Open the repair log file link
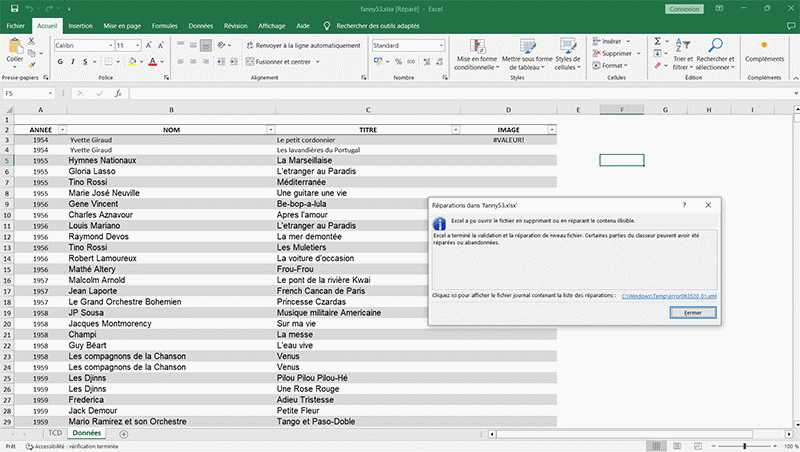Image resolution: width=800 pixels, height=452 pixels. point(669,296)
